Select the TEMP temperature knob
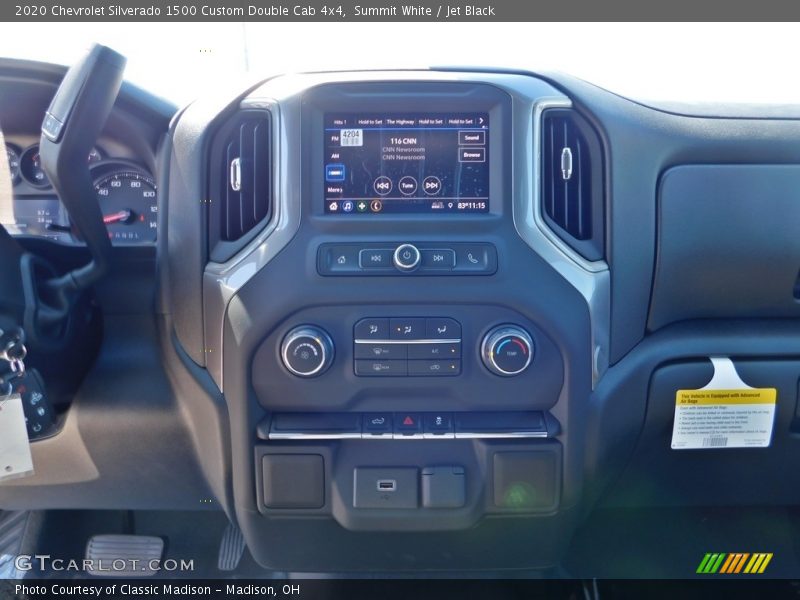Image resolution: width=800 pixels, height=600 pixels. (508, 350)
